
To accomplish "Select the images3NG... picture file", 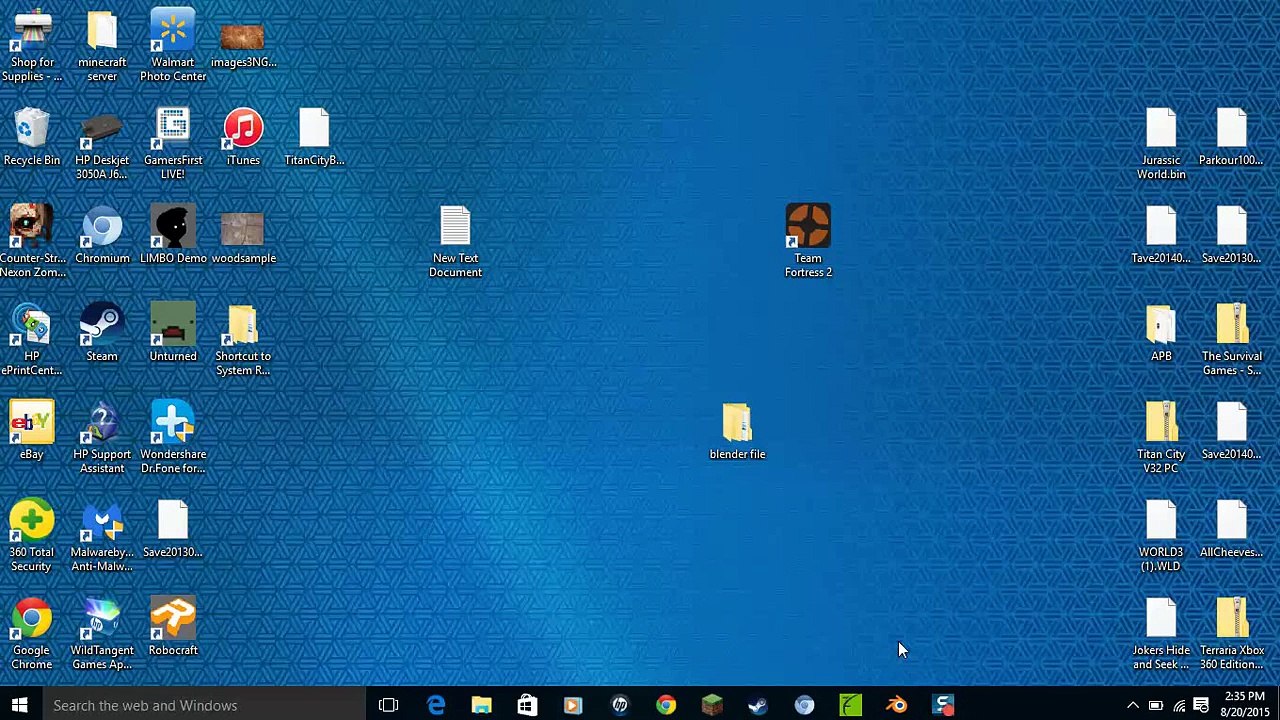I will [x=243, y=47].
